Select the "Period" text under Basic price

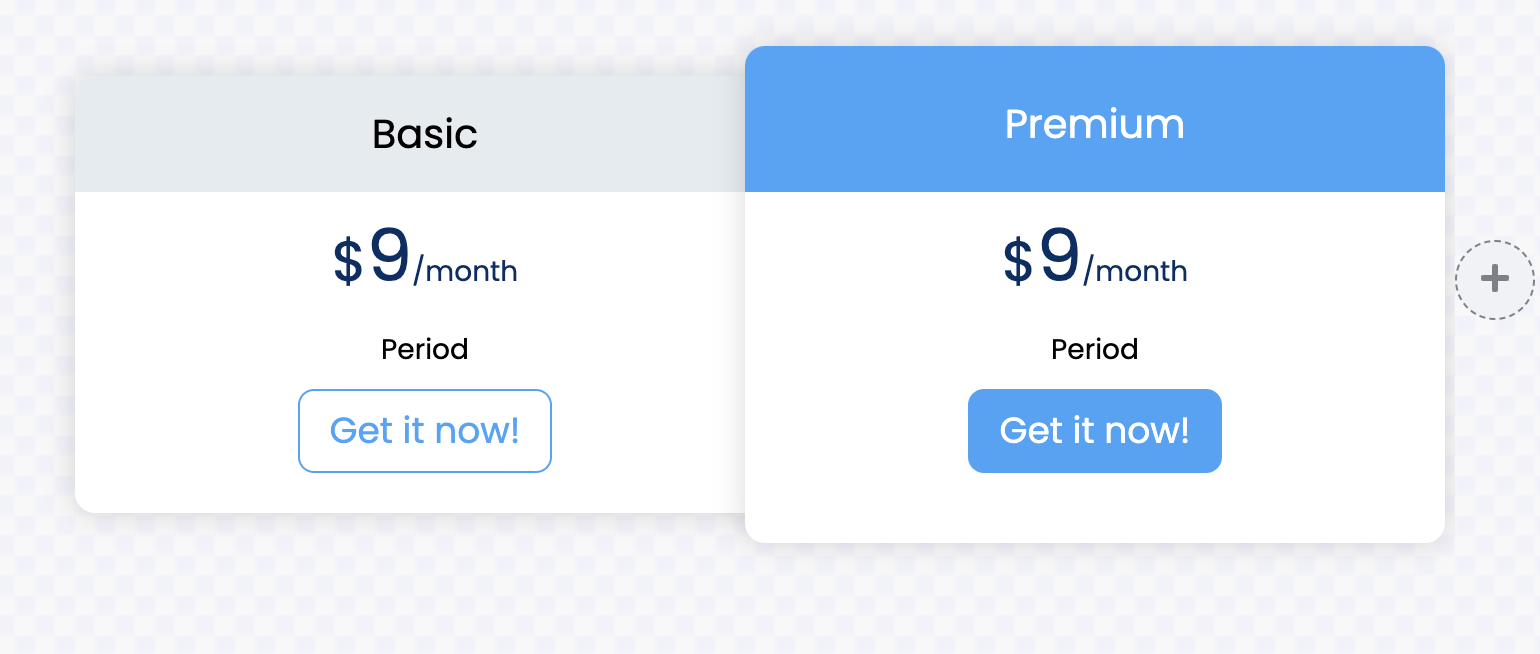[x=424, y=349]
